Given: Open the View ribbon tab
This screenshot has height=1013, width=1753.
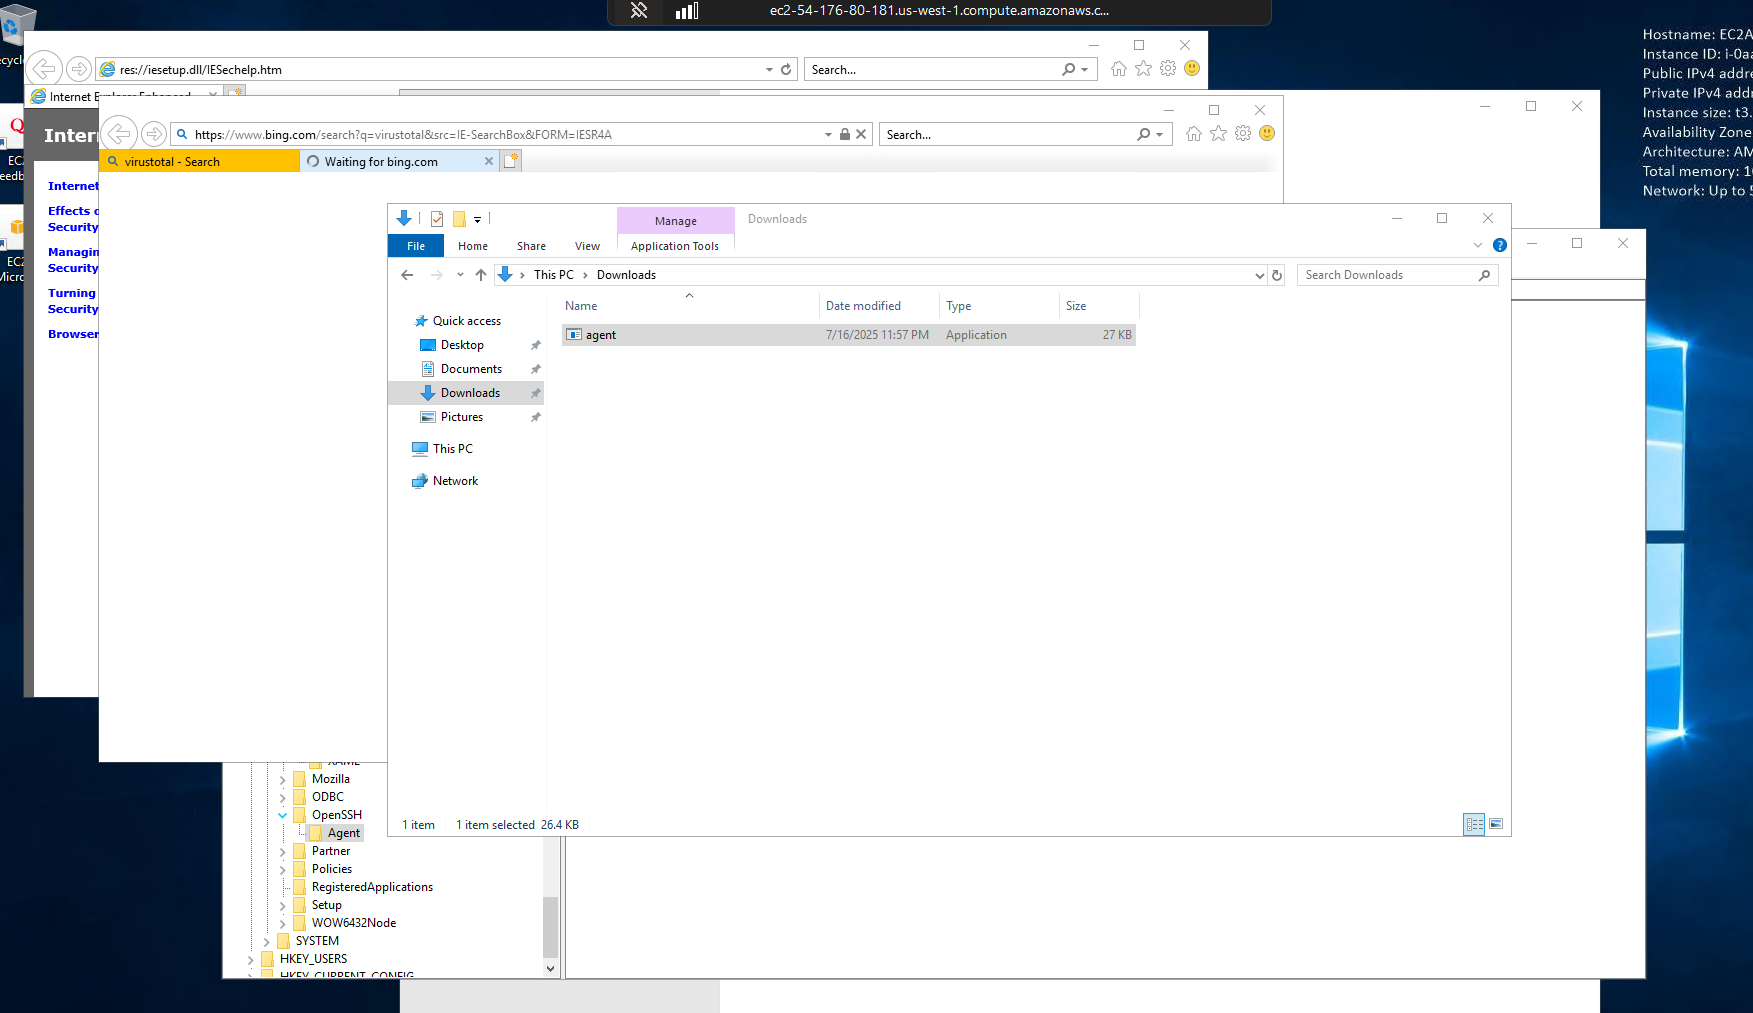Looking at the screenshot, I should [x=587, y=246].
